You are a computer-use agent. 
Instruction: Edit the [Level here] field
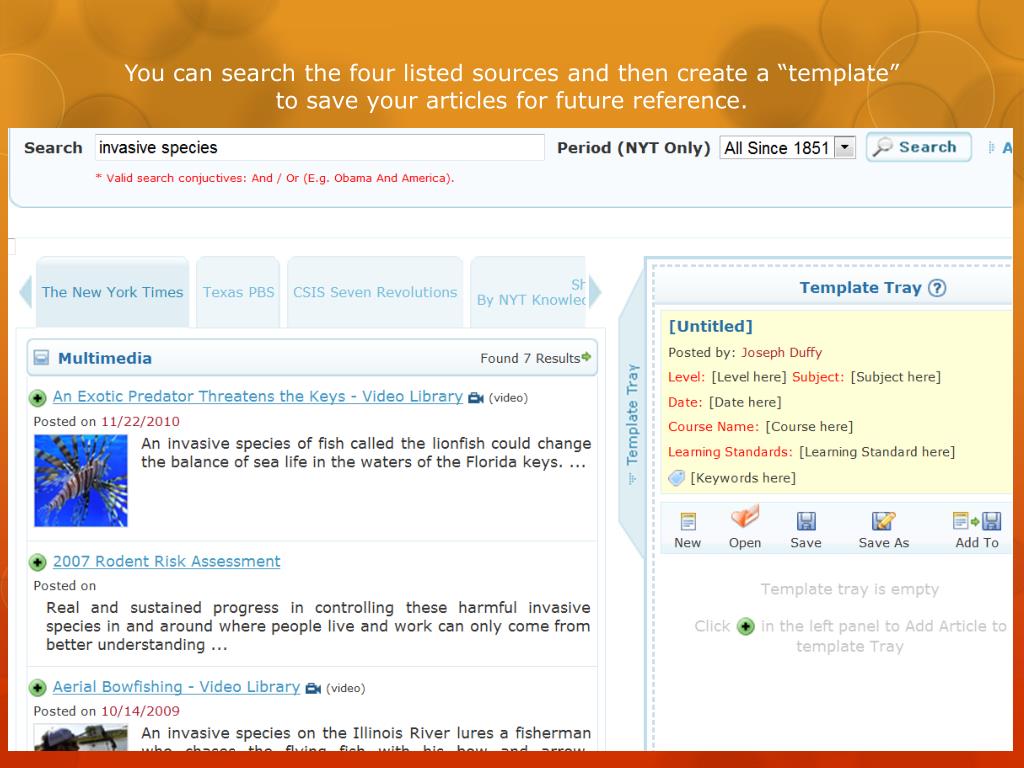click(x=749, y=377)
